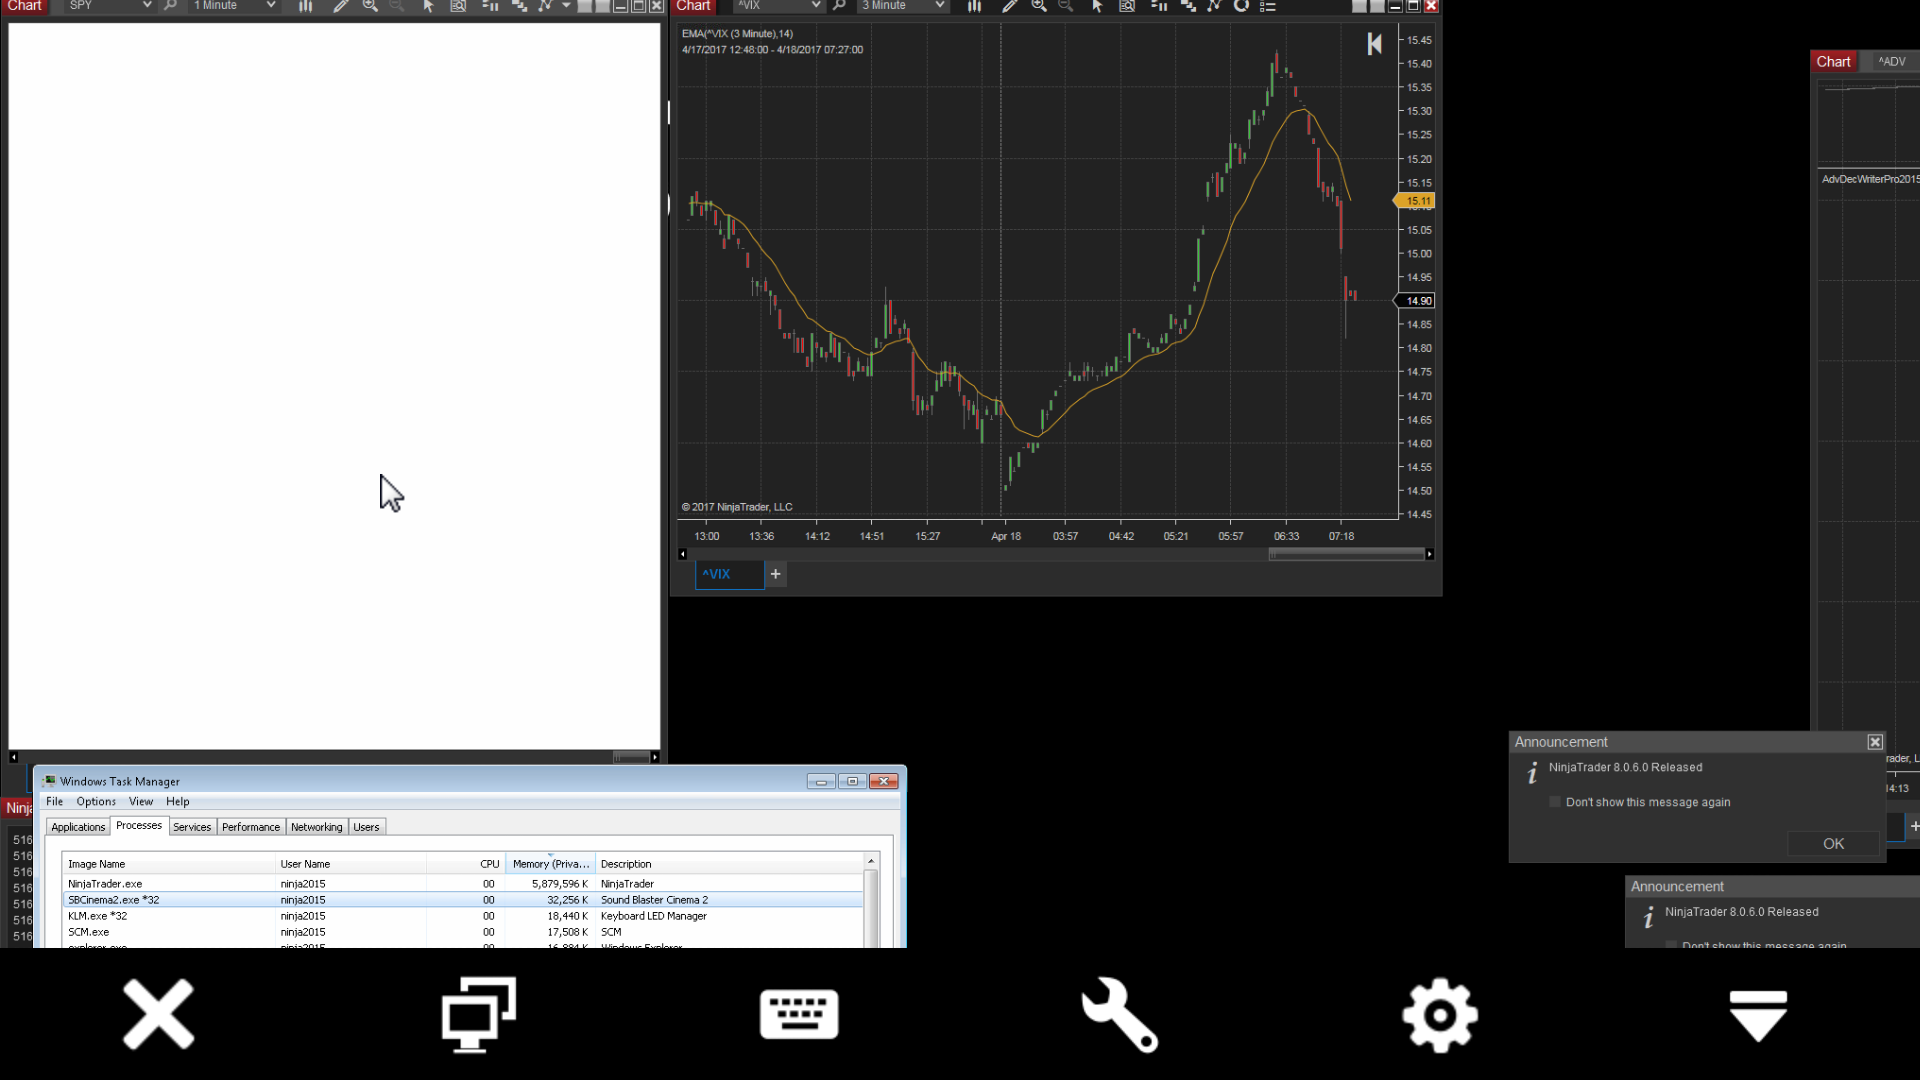Screen dimensions: 1920x1080
Task: Click zoom-in magnifier on VIX chart toolbar
Action: pyautogui.click(x=1039, y=6)
